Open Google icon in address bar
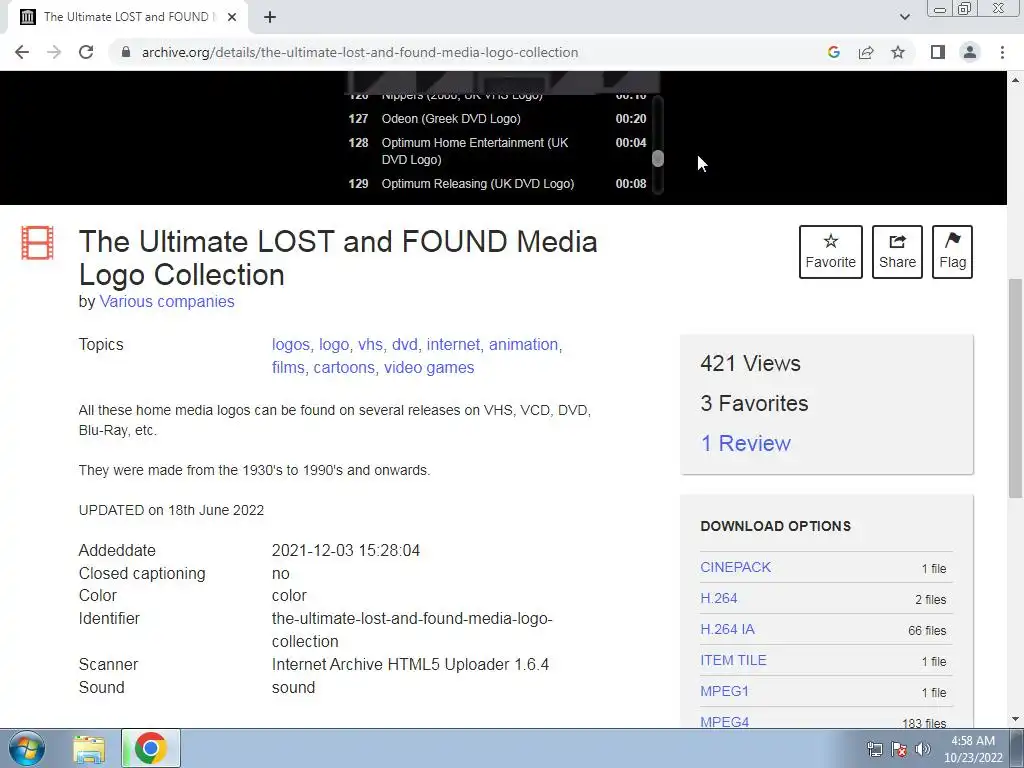Image resolution: width=1024 pixels, height=768 pixels. (833, 52)
